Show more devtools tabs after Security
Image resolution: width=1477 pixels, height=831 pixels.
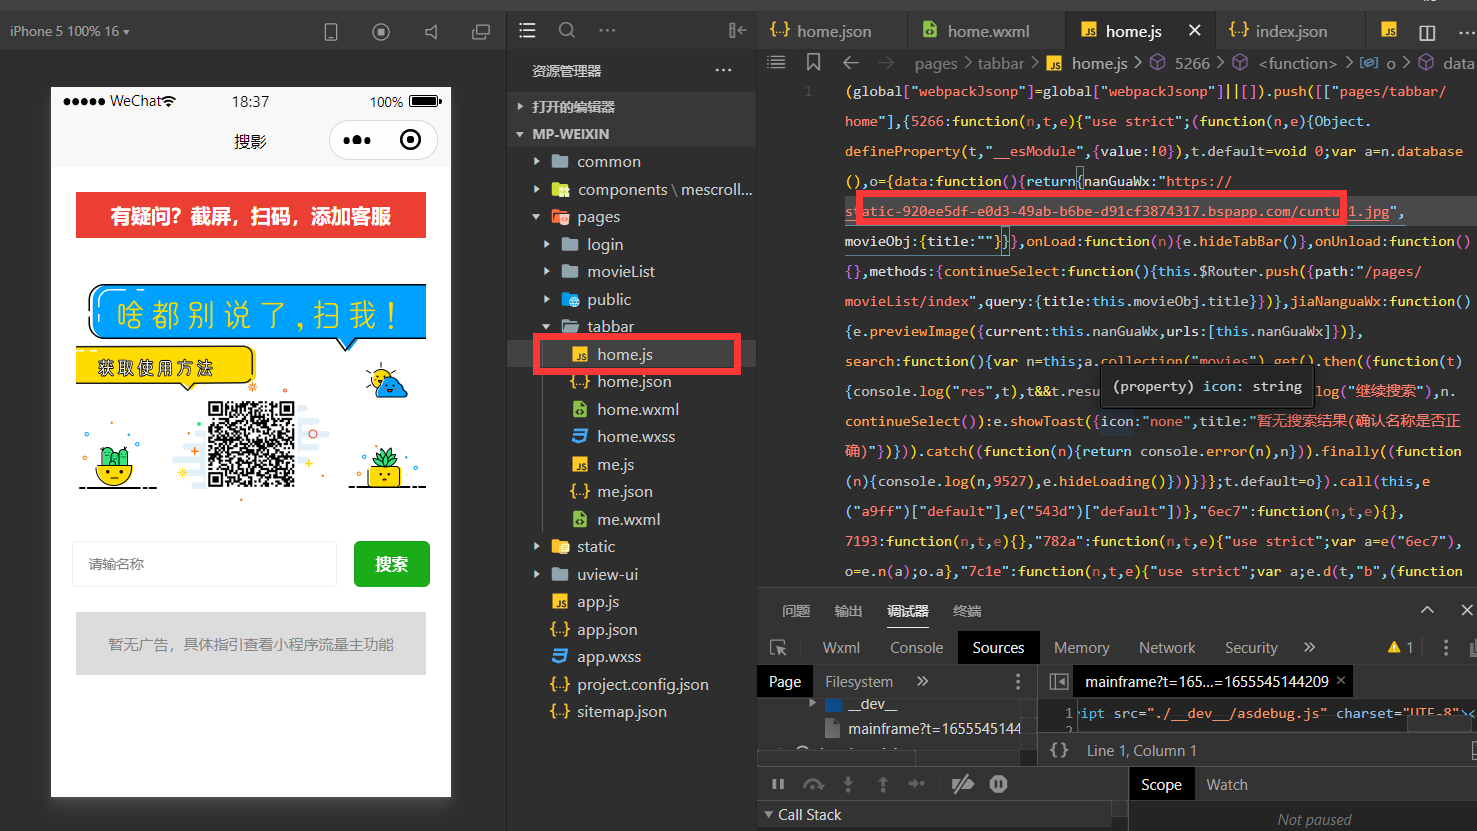click(x=1310, y=647)
